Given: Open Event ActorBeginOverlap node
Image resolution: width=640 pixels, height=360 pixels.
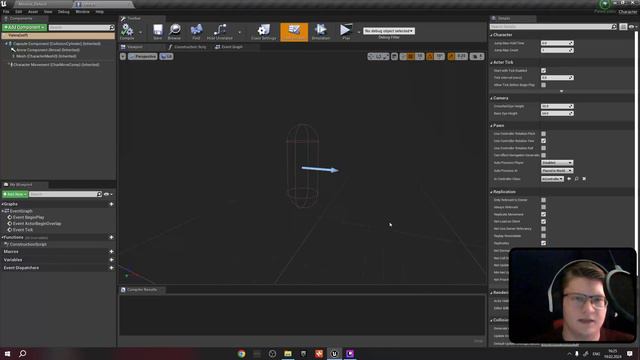Looking at the screenshot, I should coord(37,224).
